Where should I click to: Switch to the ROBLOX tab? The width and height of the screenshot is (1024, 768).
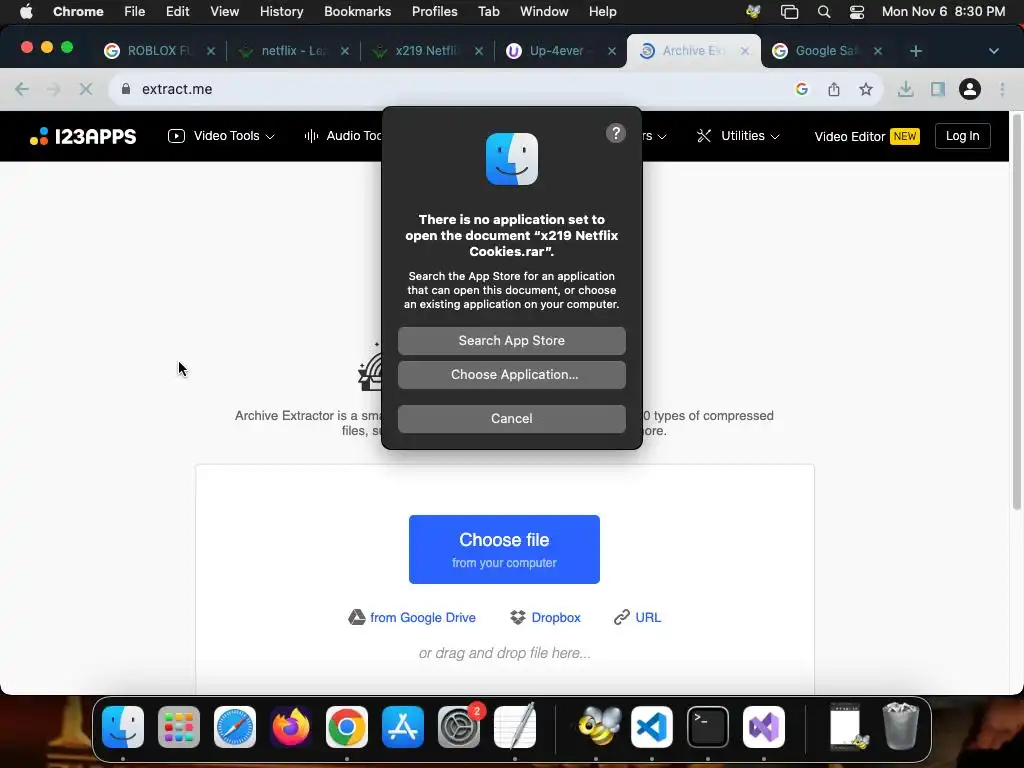click(x=160, y=51)
